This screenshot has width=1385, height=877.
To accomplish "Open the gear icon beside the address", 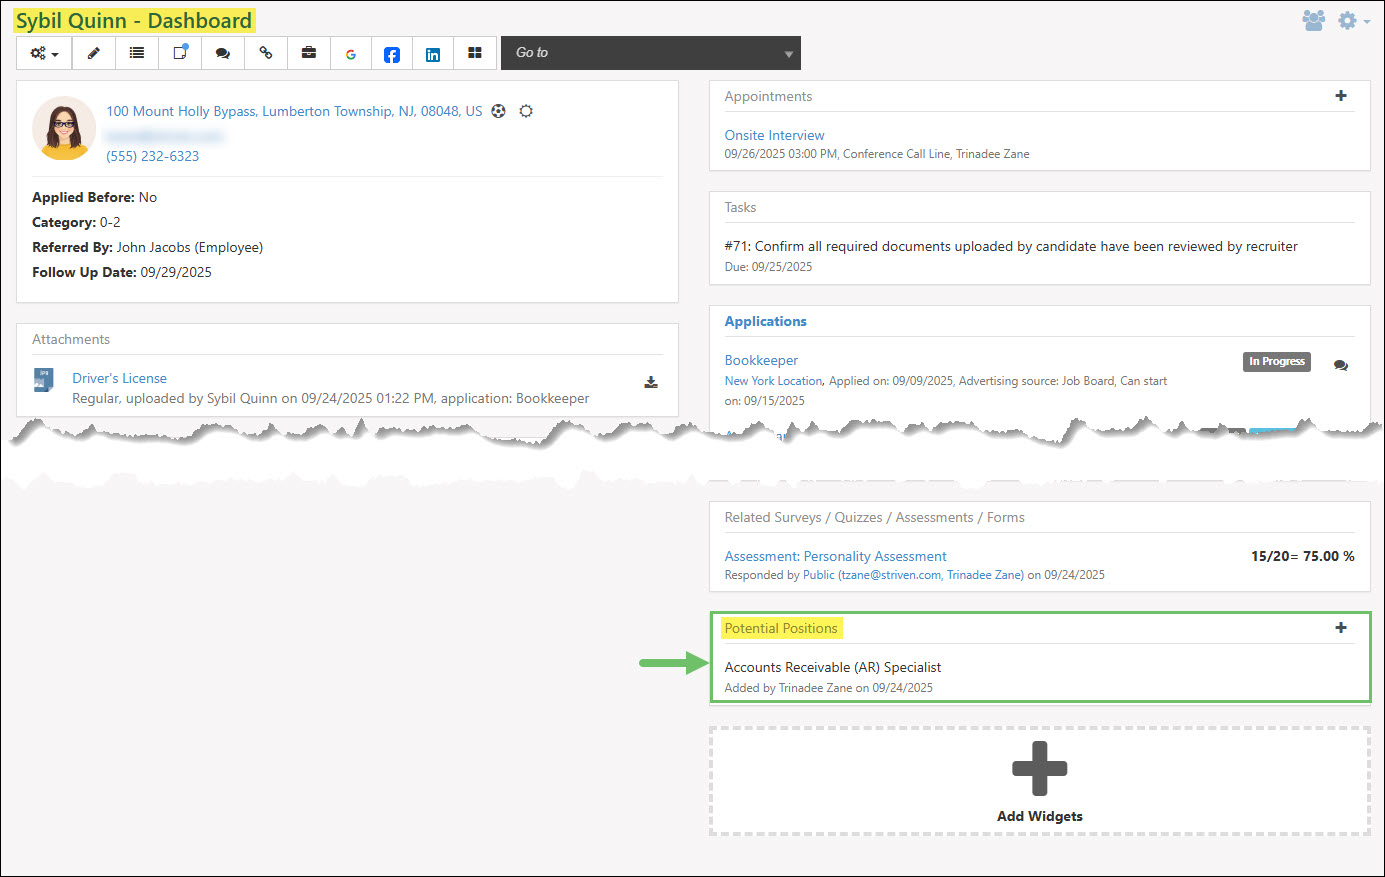I will pos(526,111).
